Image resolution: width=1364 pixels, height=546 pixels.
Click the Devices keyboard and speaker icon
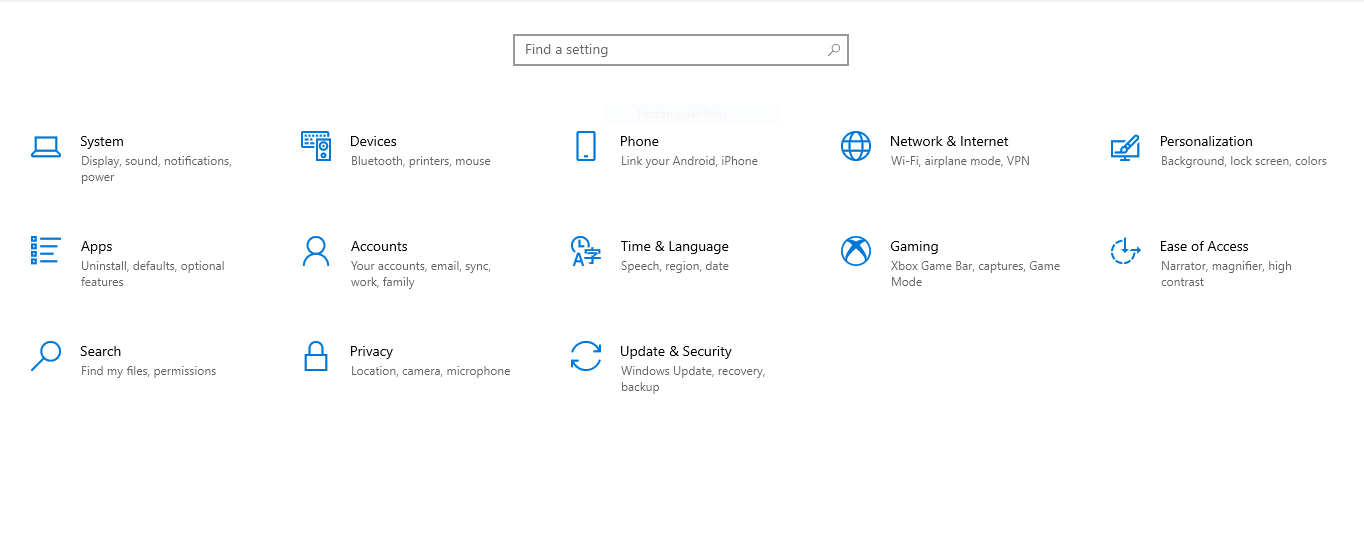coord(316,146)
